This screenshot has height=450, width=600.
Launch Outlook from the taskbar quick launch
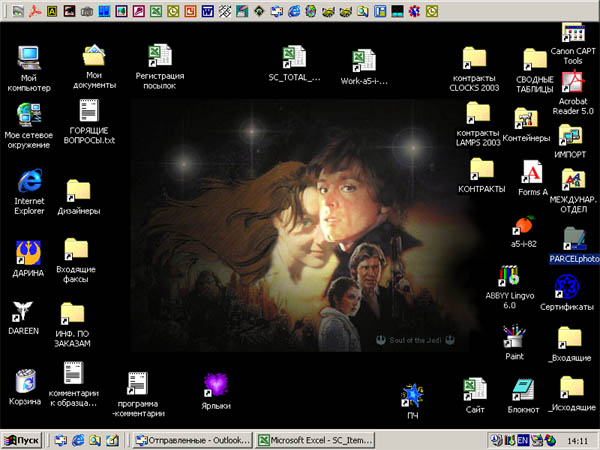(x=60, y=440)
